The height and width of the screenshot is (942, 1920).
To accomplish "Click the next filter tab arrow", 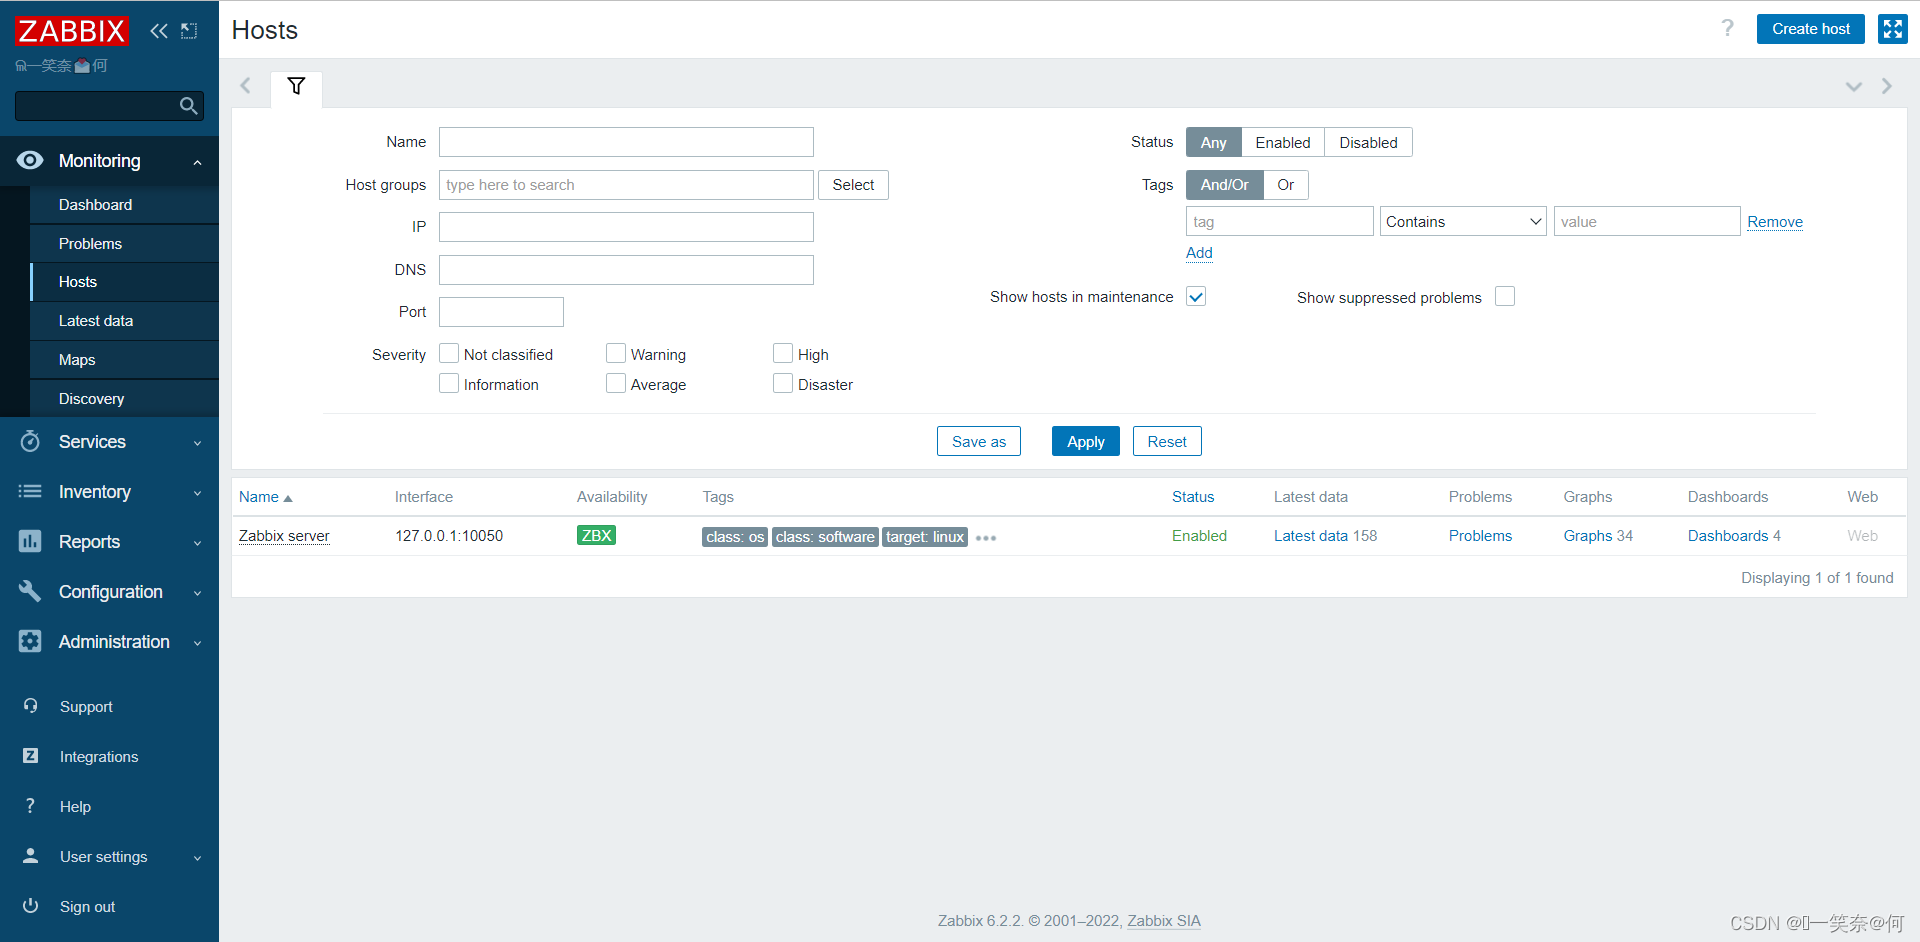I will [1887, 86].
